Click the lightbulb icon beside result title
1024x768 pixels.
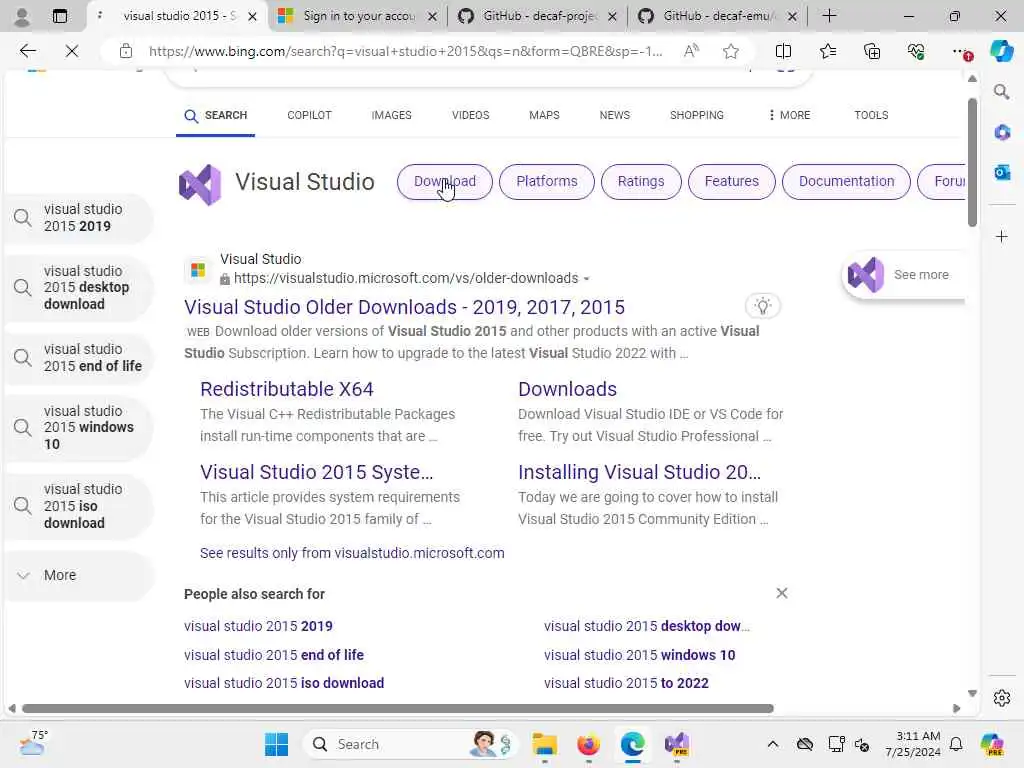[763, 306]
